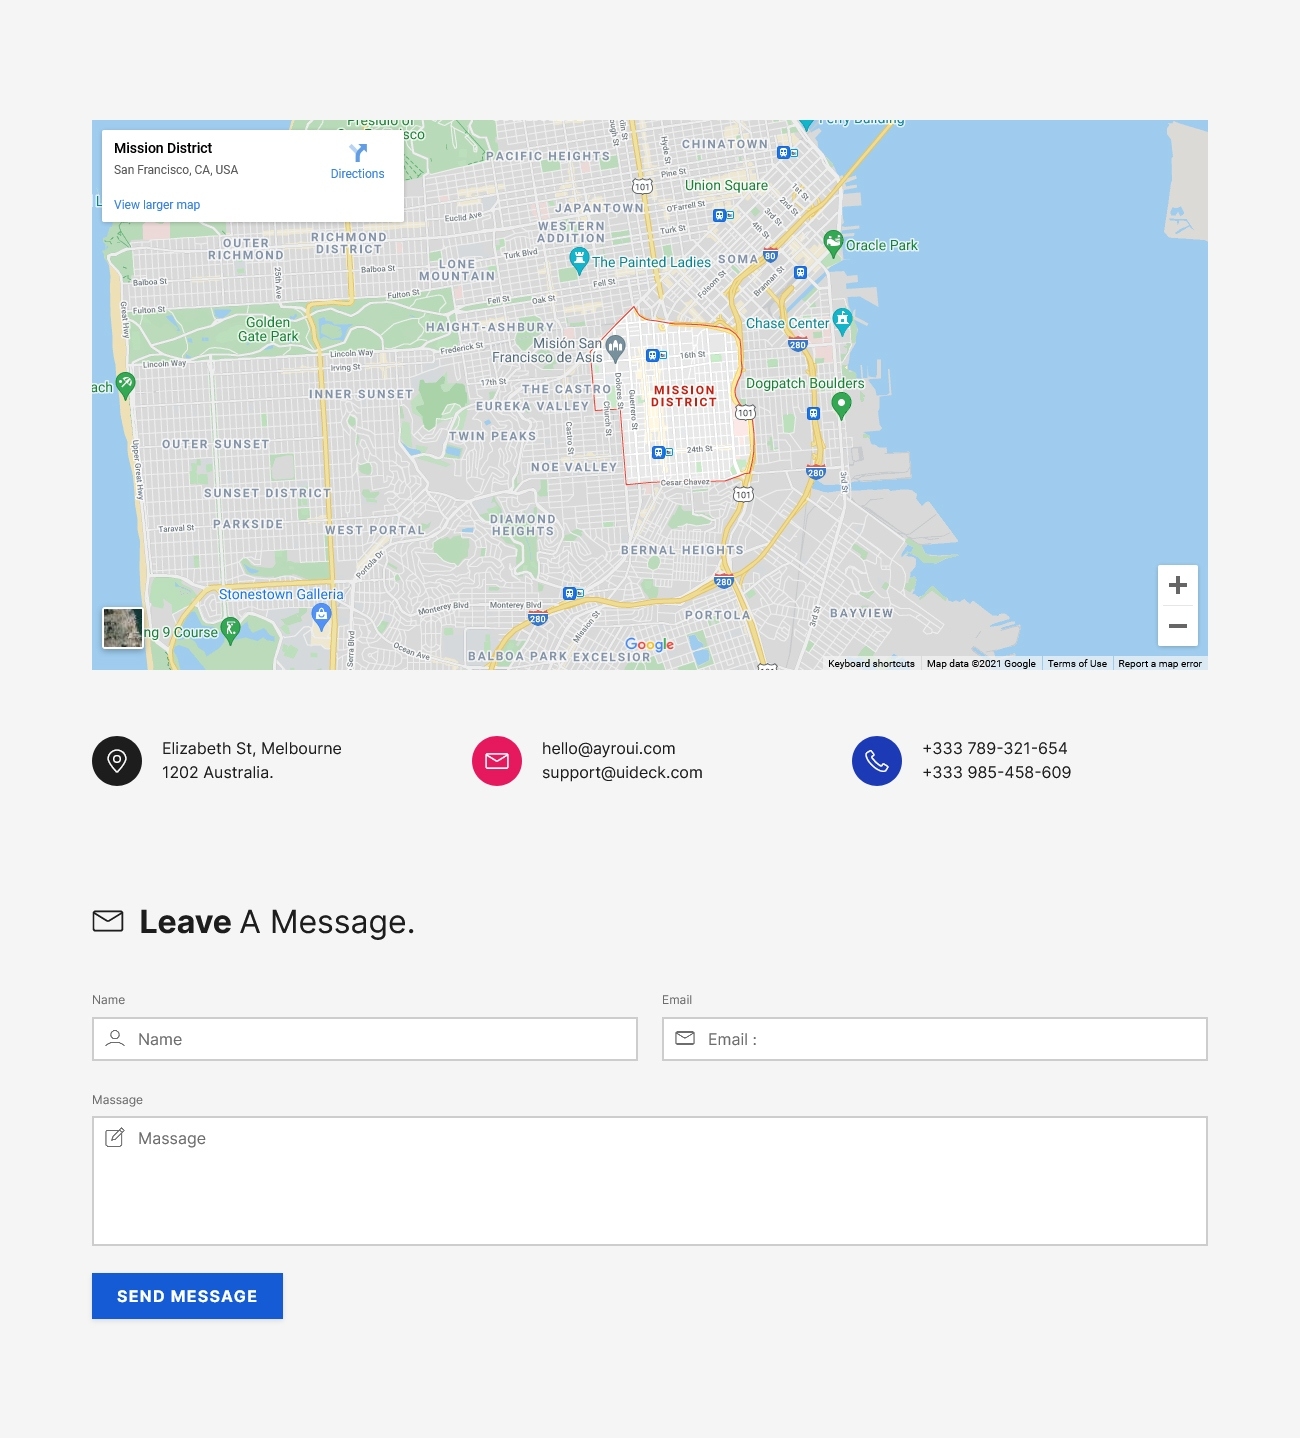Image resolution: width=1300 pixels, height=1438 pixels.
Task: Click hello@ayroui.com email address
Action: point(609,748)
